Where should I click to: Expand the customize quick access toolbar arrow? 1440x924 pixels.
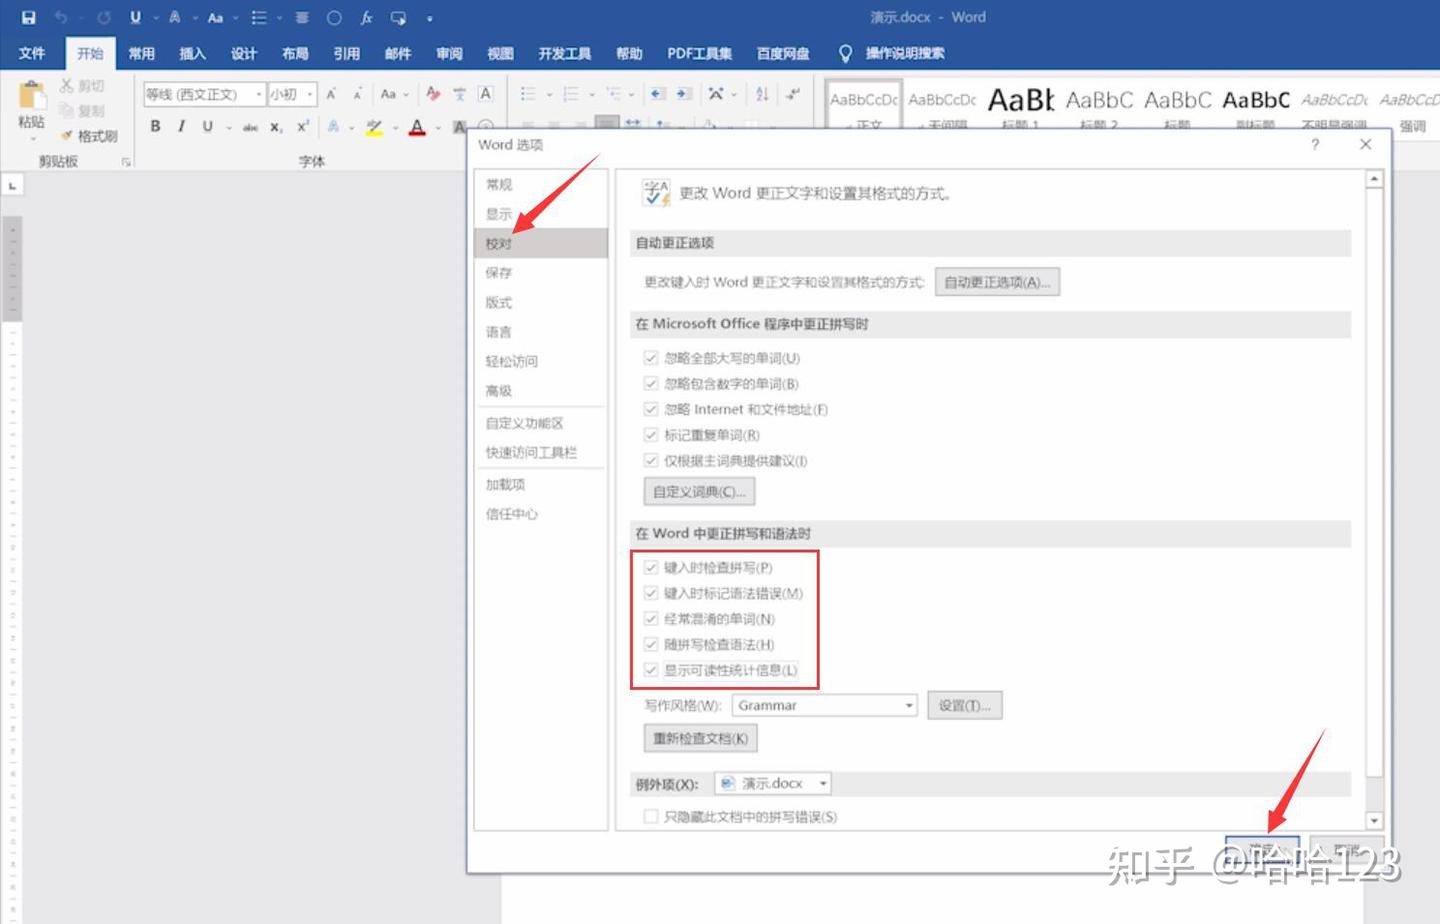click(430, 18)
